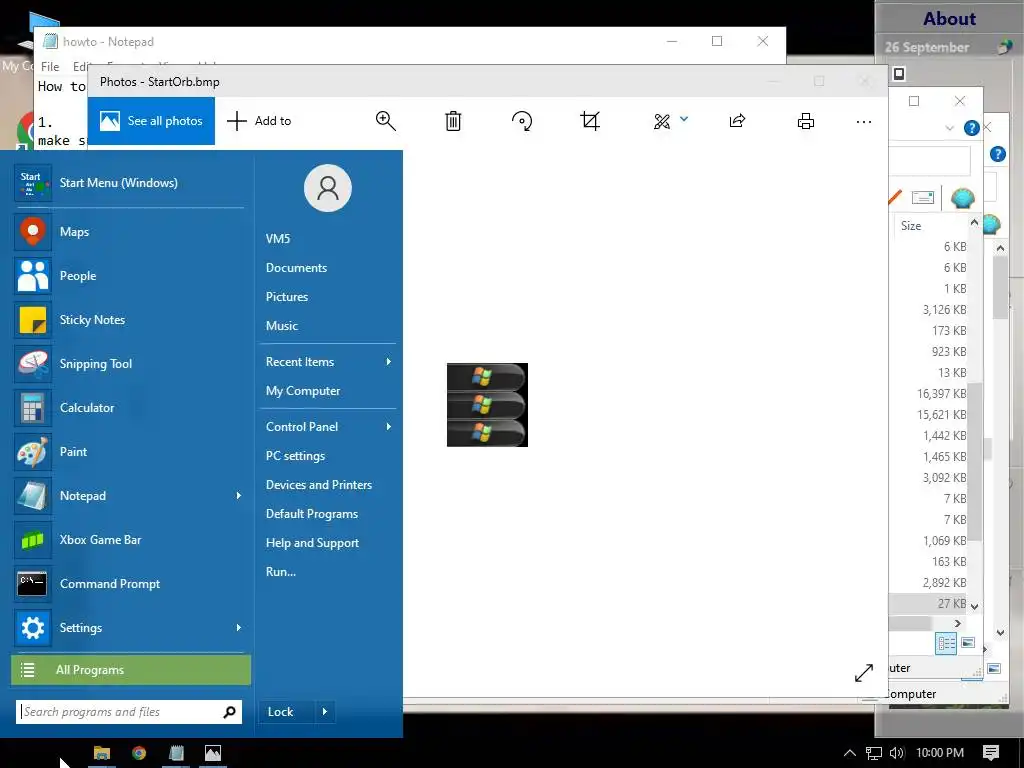
Task: Open PC settings
Action: coord(295,456)
